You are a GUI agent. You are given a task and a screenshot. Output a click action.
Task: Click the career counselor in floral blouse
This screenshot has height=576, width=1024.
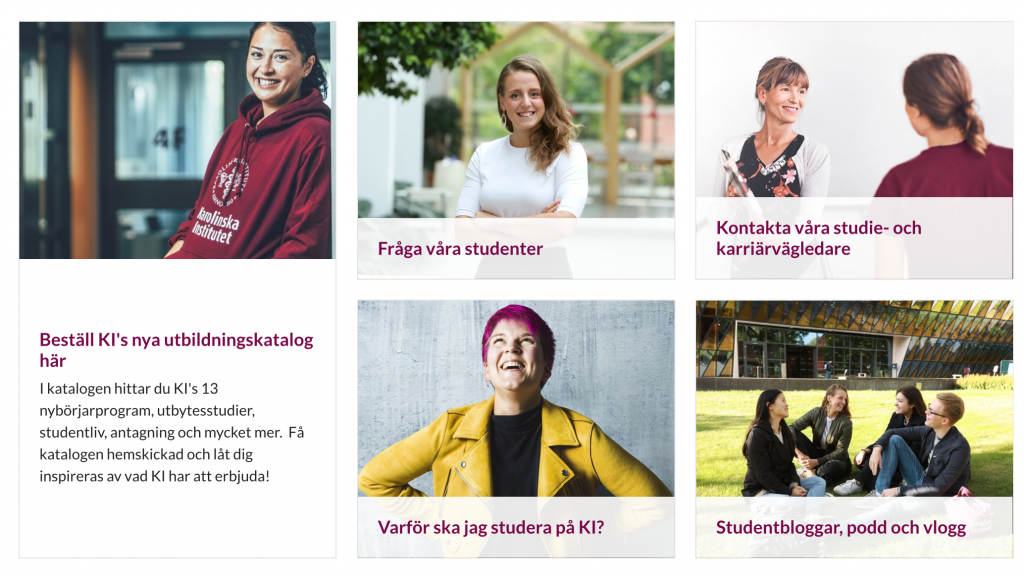774,131
